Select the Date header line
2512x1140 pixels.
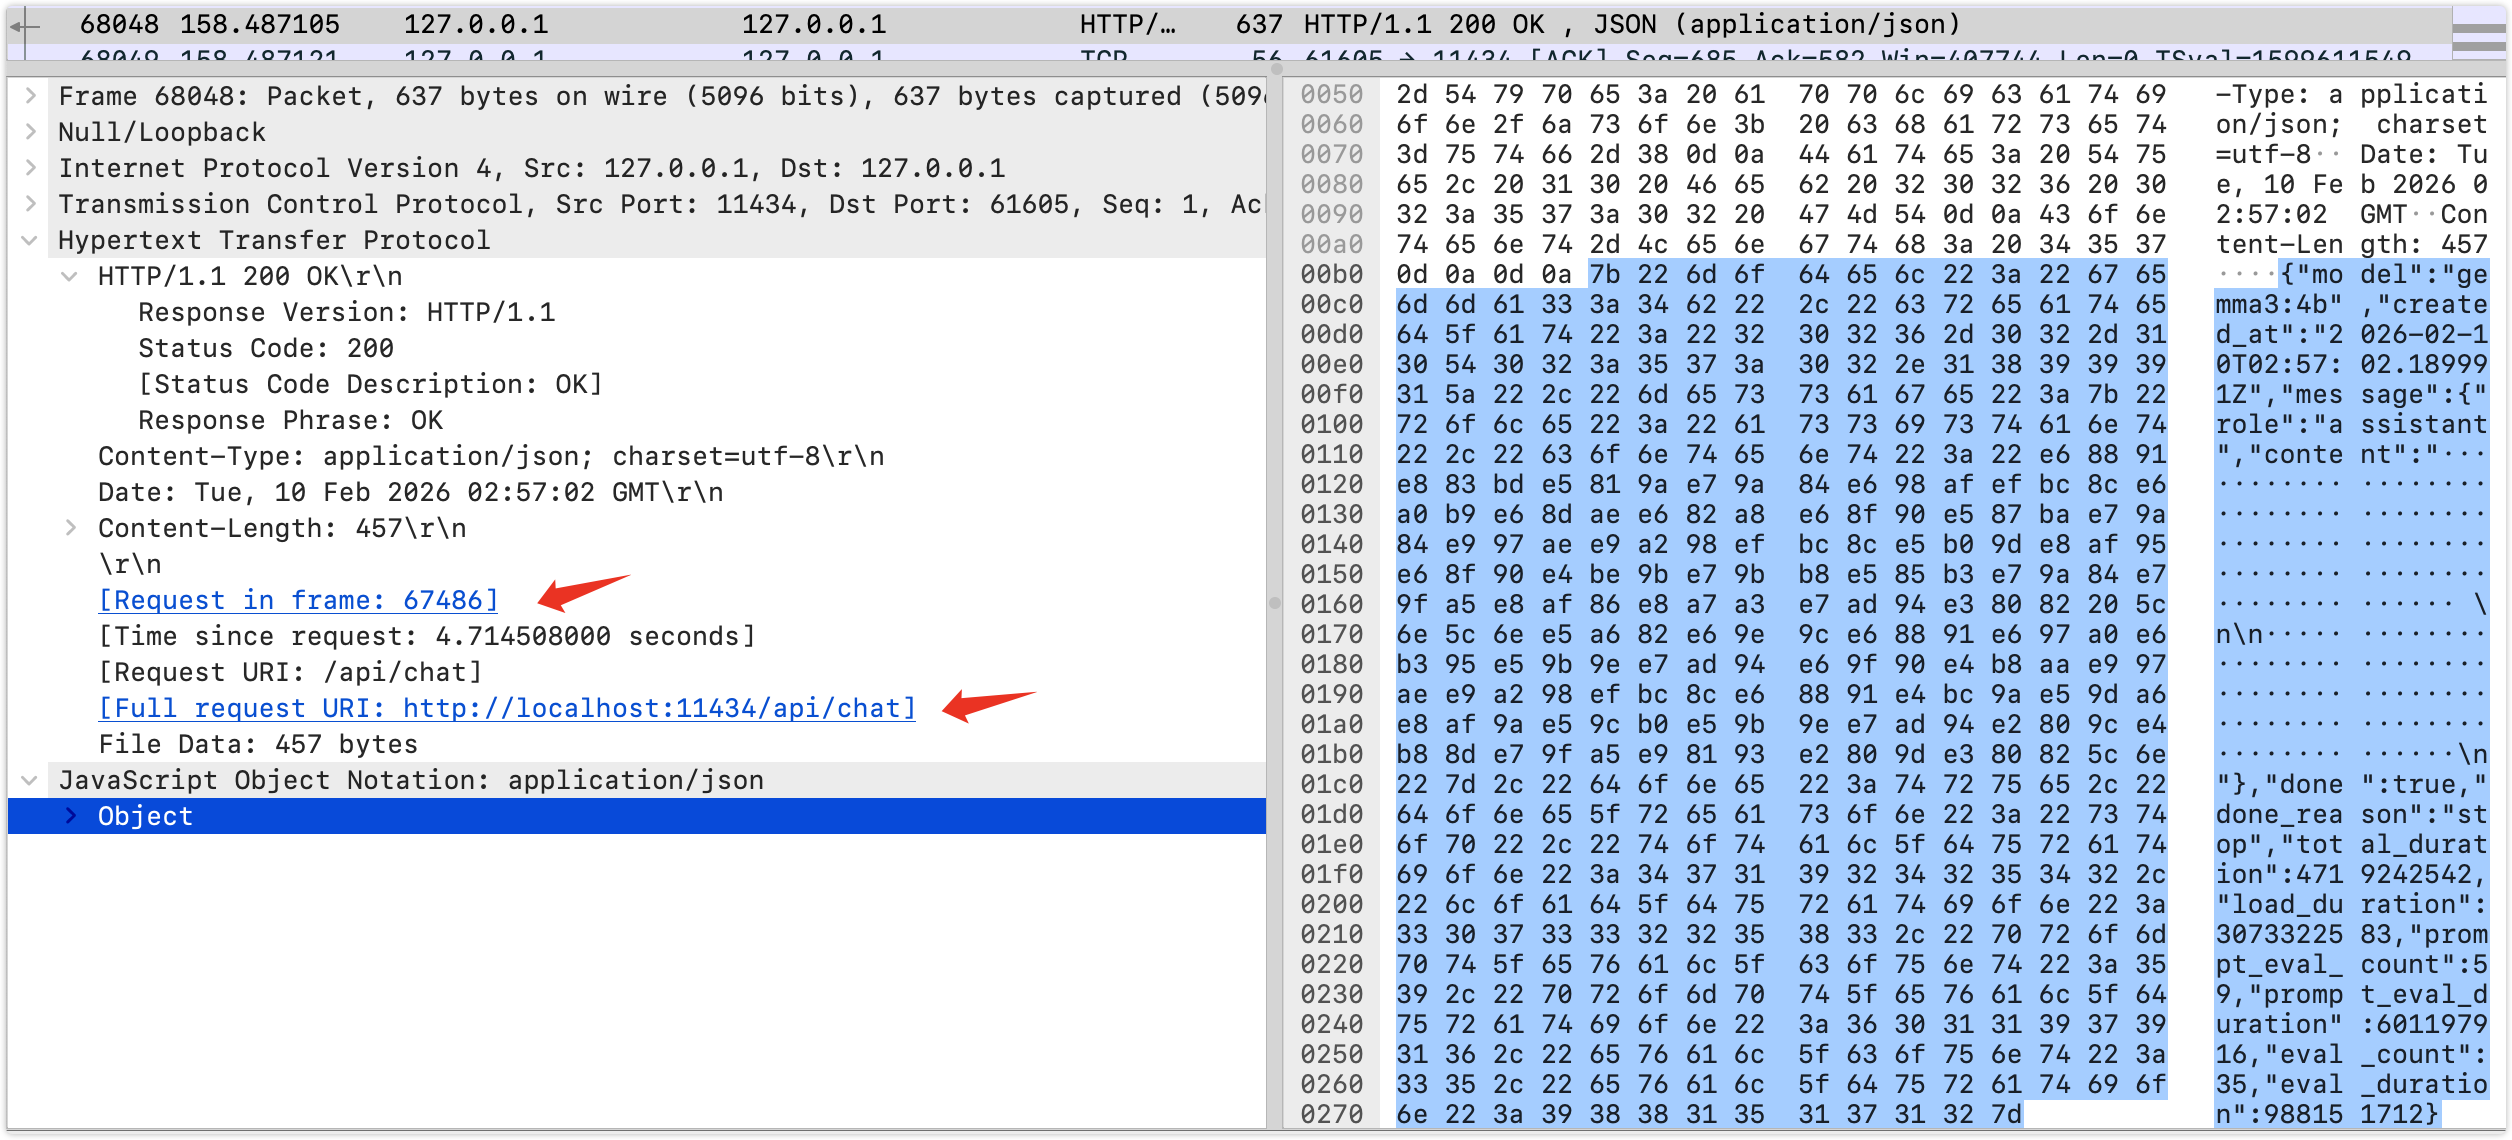410,492
